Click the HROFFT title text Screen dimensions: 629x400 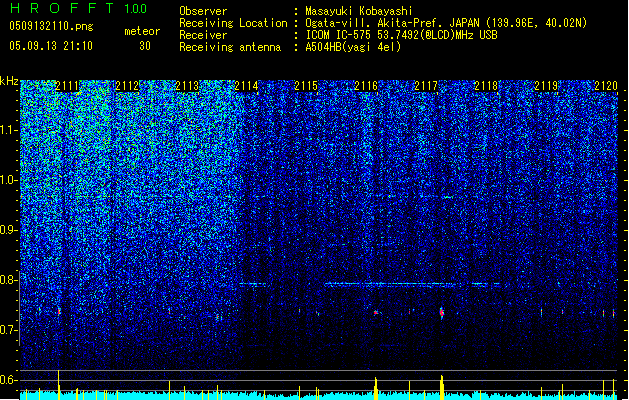point(61,8)
